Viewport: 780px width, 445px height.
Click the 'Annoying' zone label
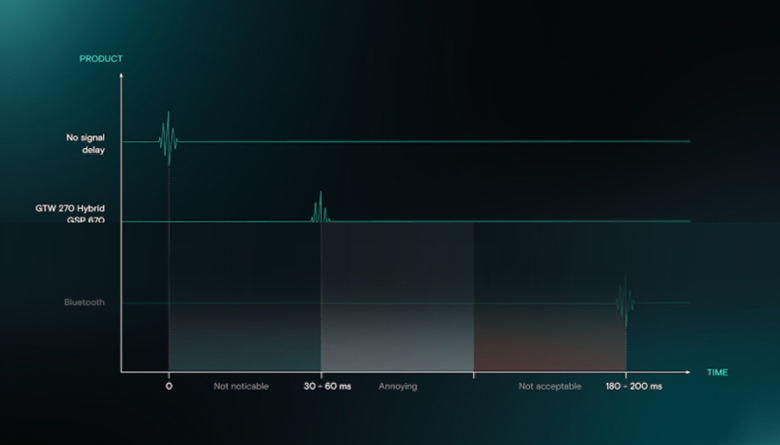click(x=398, y=386)
